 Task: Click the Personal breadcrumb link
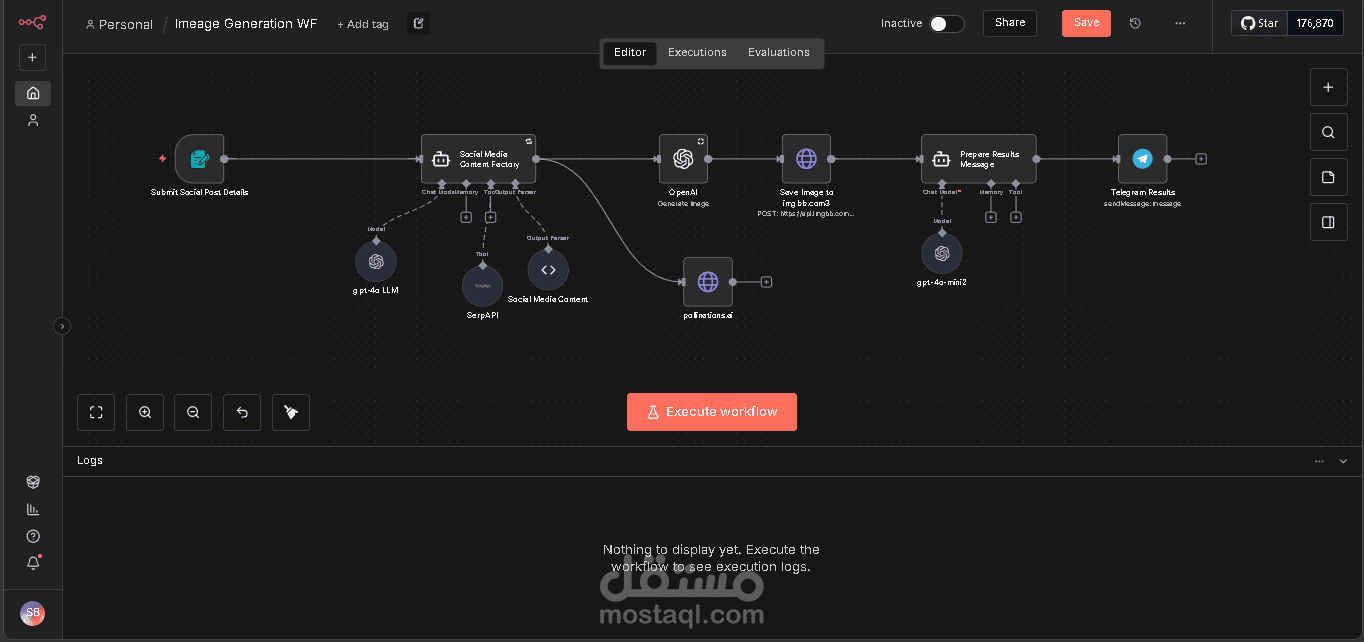click(119, 24)
